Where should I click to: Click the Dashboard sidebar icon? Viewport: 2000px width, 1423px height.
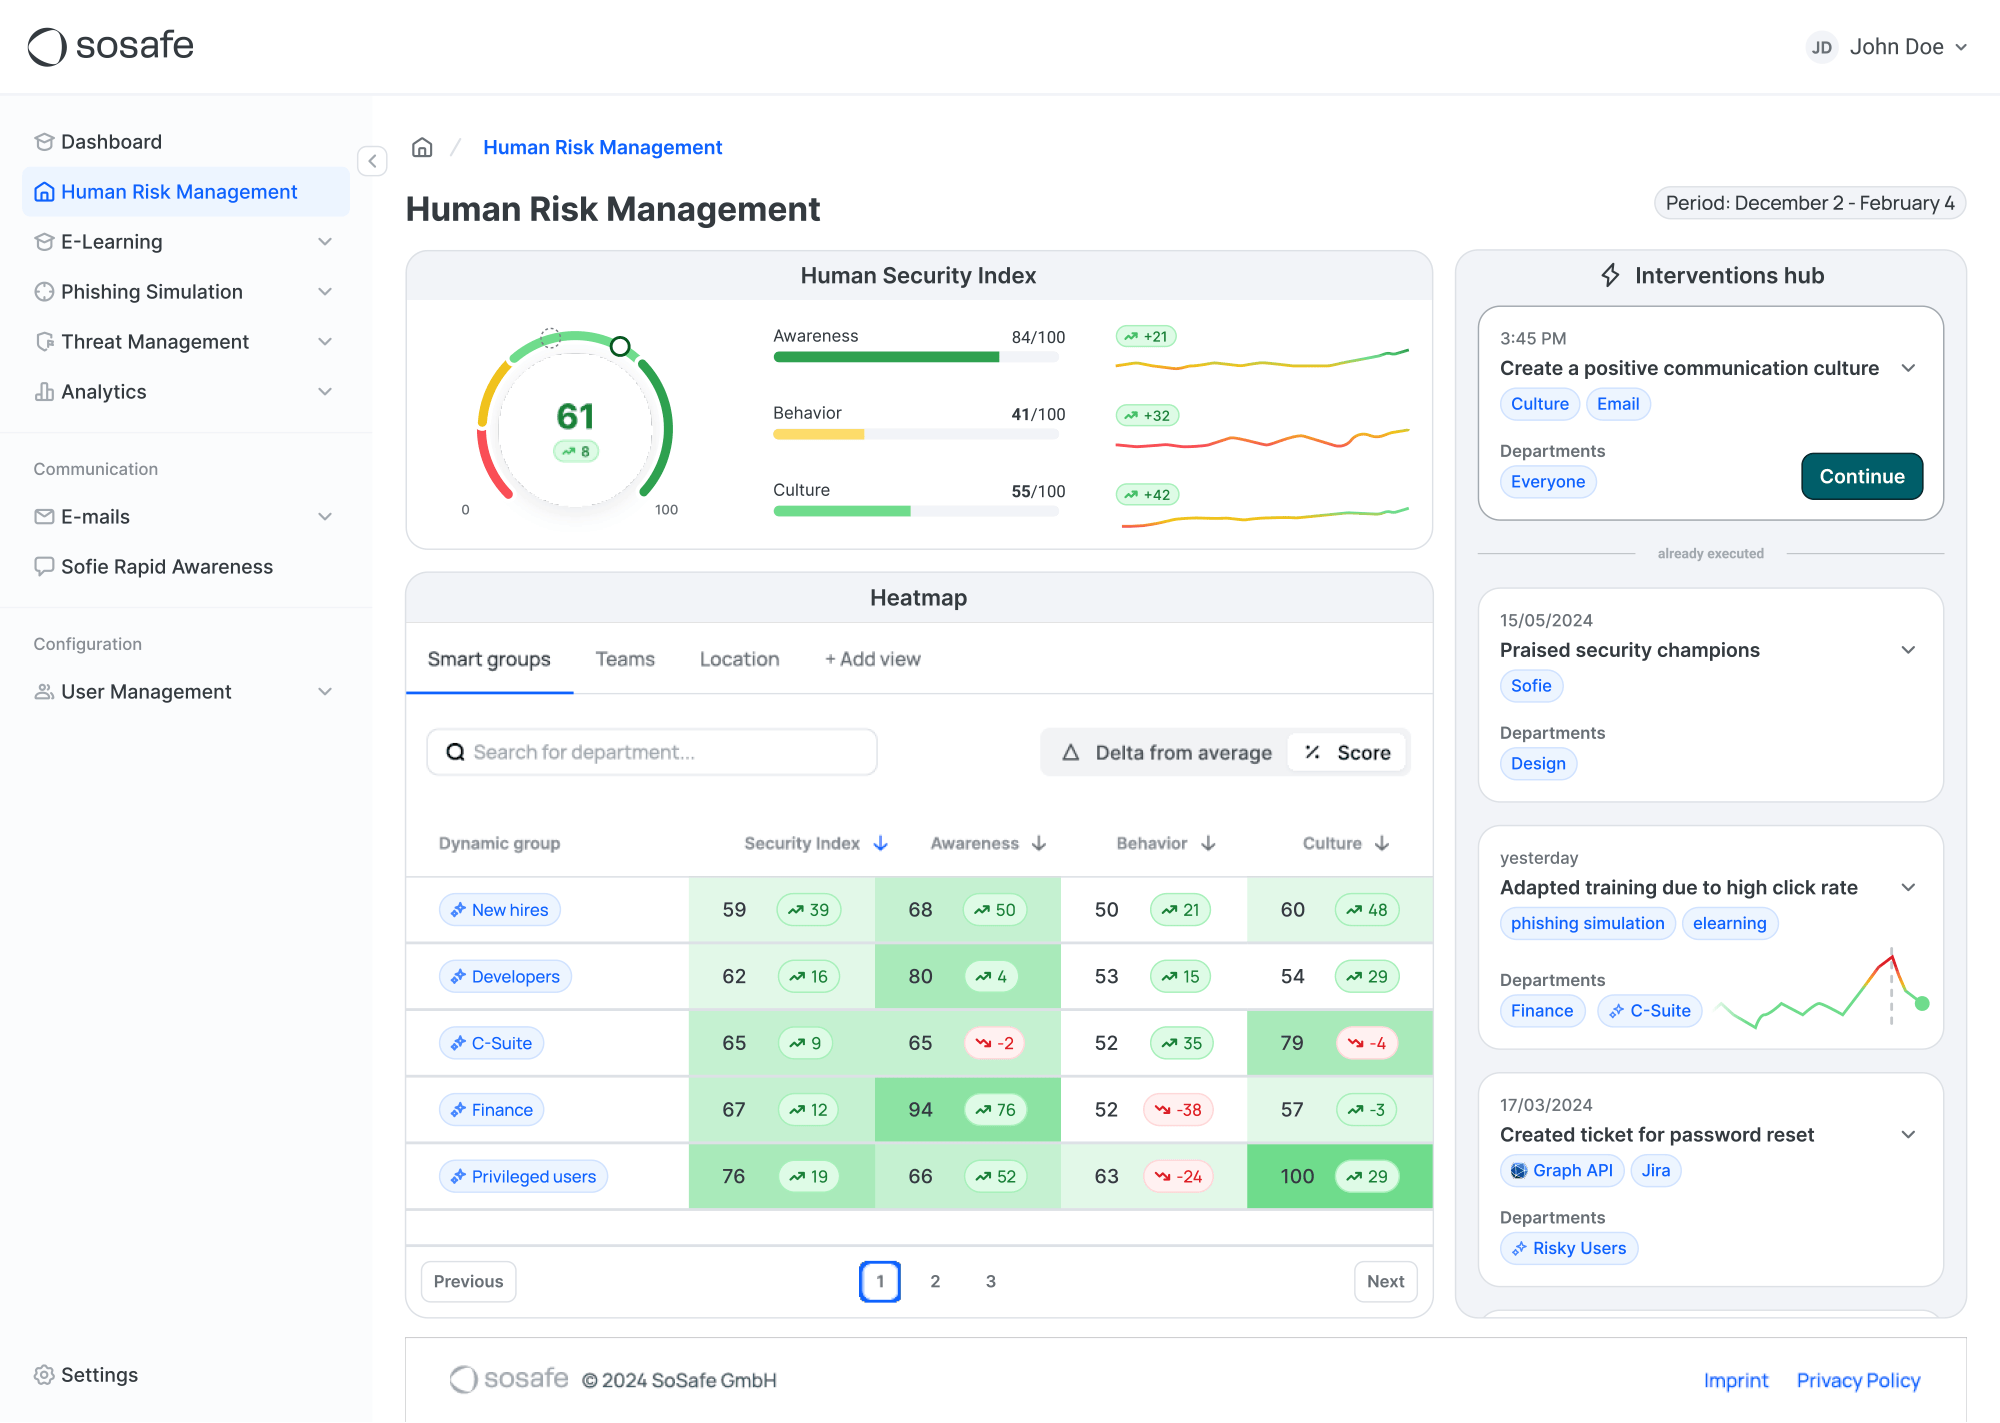pyautogui.click(x=44, y=142)
